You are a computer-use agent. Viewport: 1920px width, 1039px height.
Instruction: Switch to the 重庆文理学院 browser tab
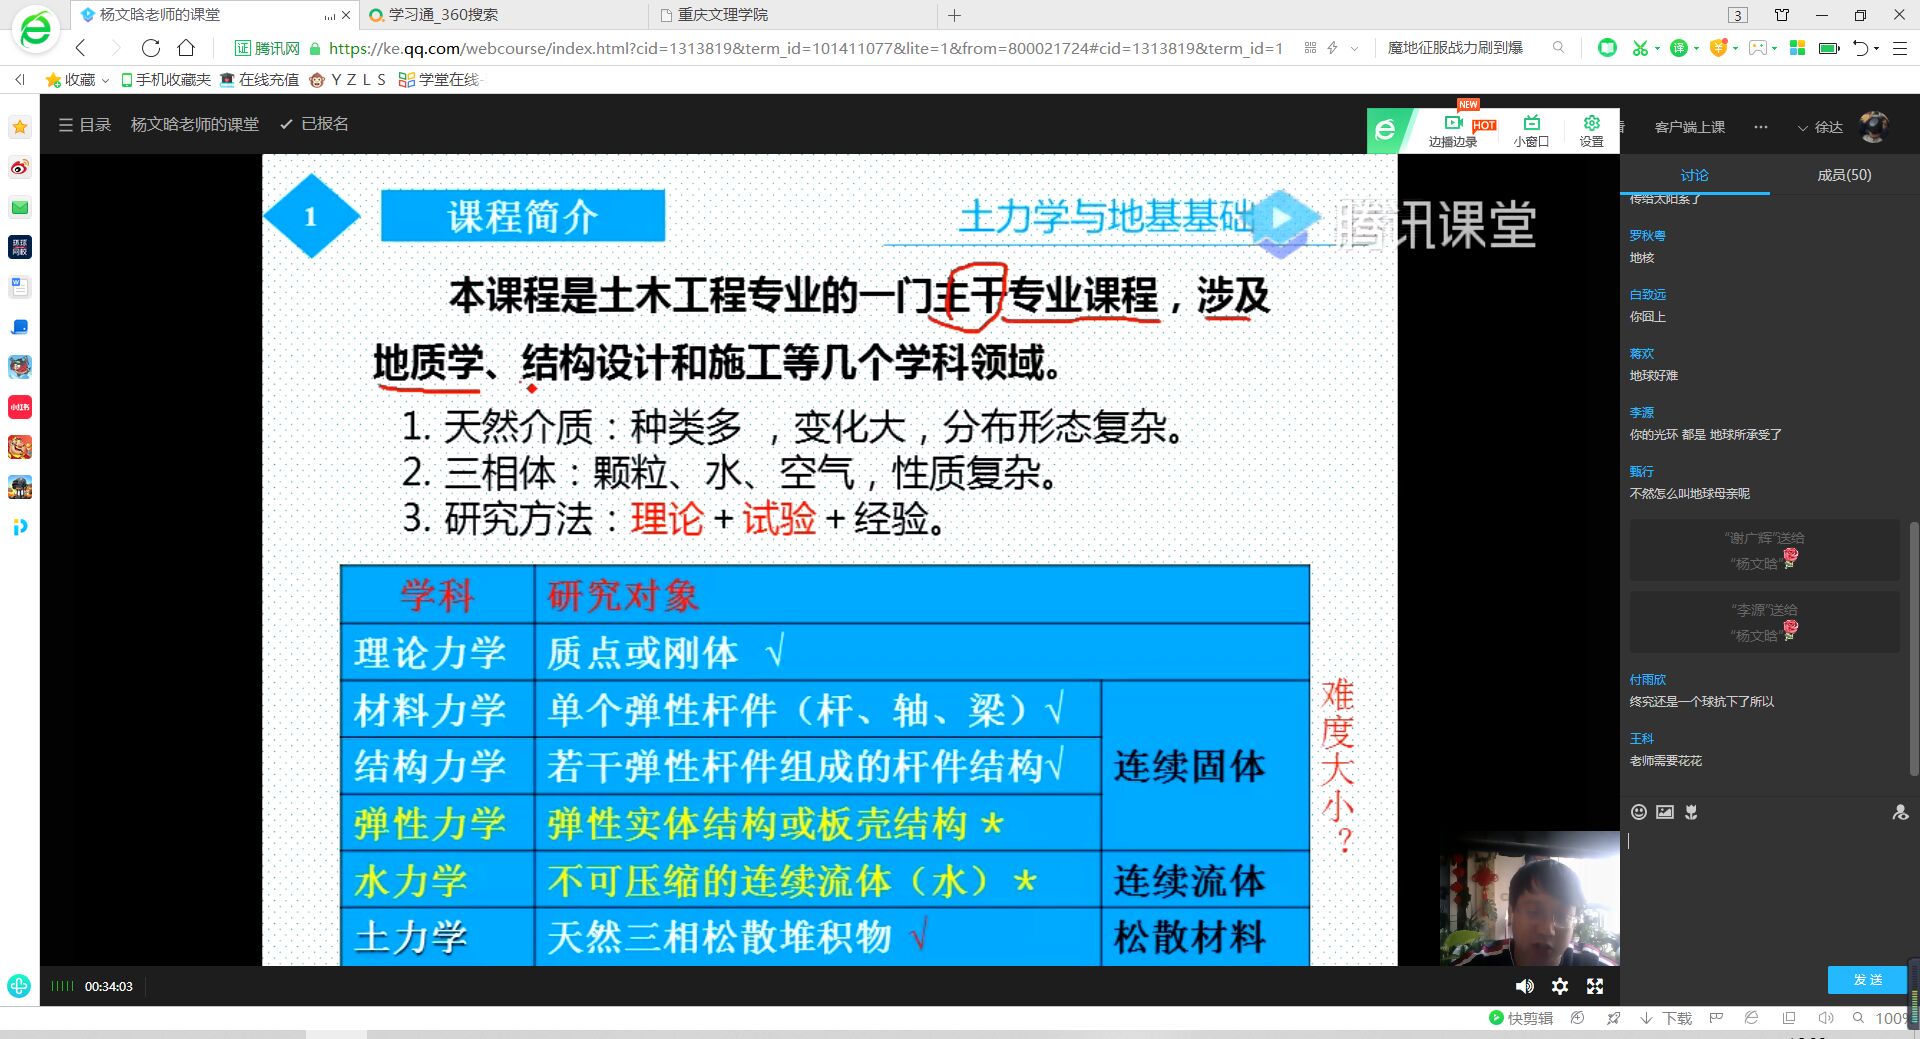tap(722, 15)
